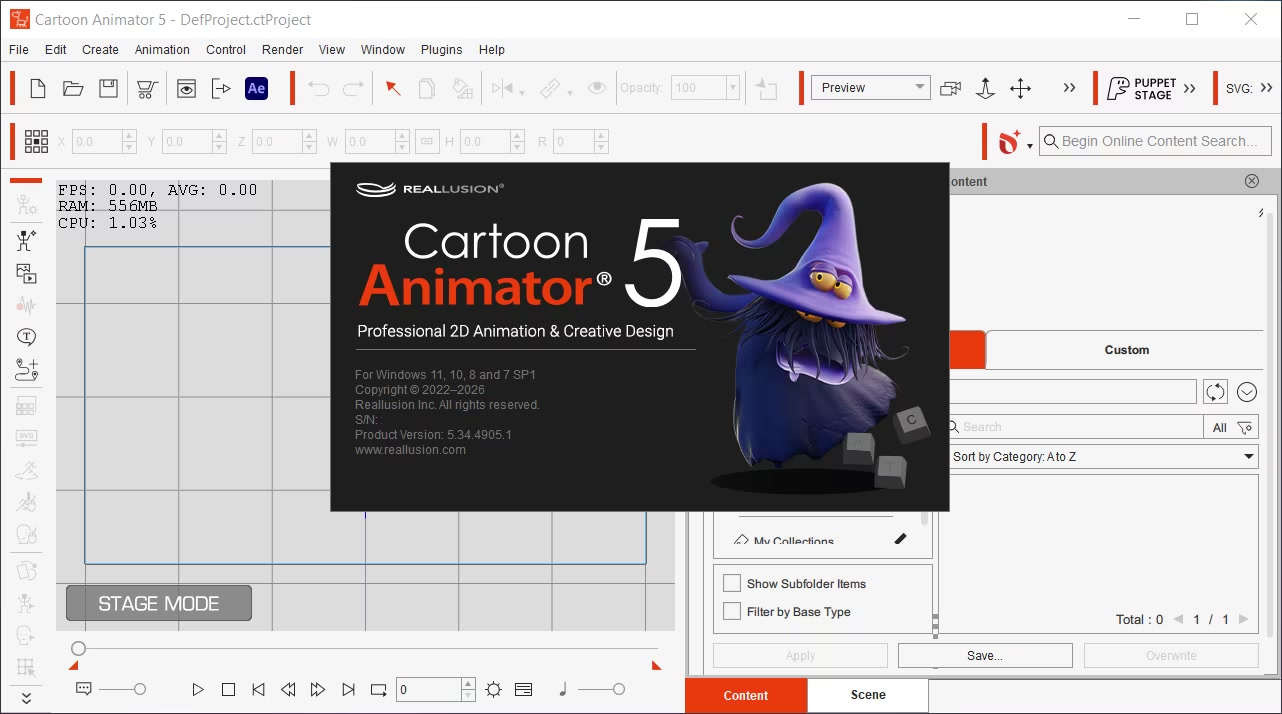Open the Animation menu
Viewport: 1282px width, 714px height.
pos(162,49)
